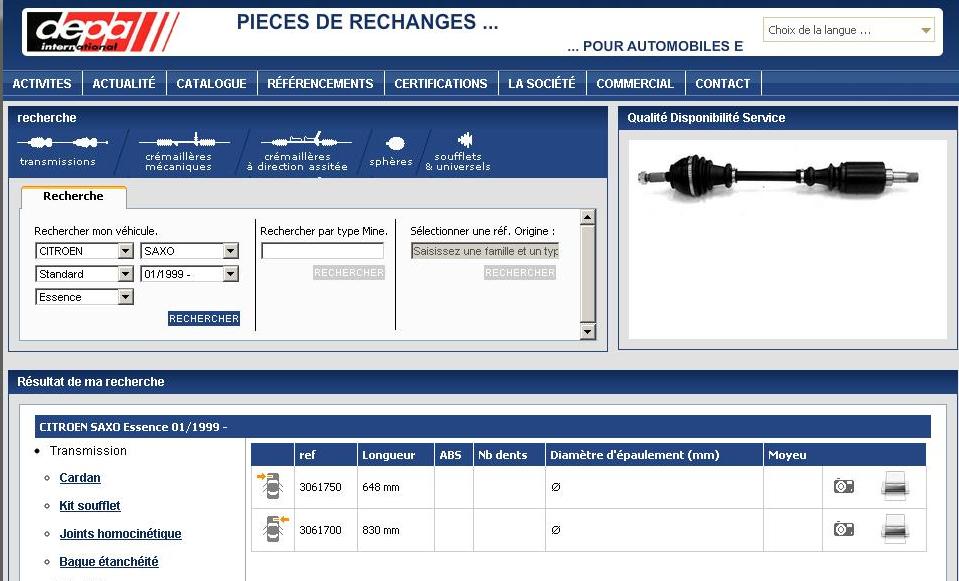Viewport: 959px width, 581px height.
Task: View camera image for ref 3061700
Action: point(843,529)
